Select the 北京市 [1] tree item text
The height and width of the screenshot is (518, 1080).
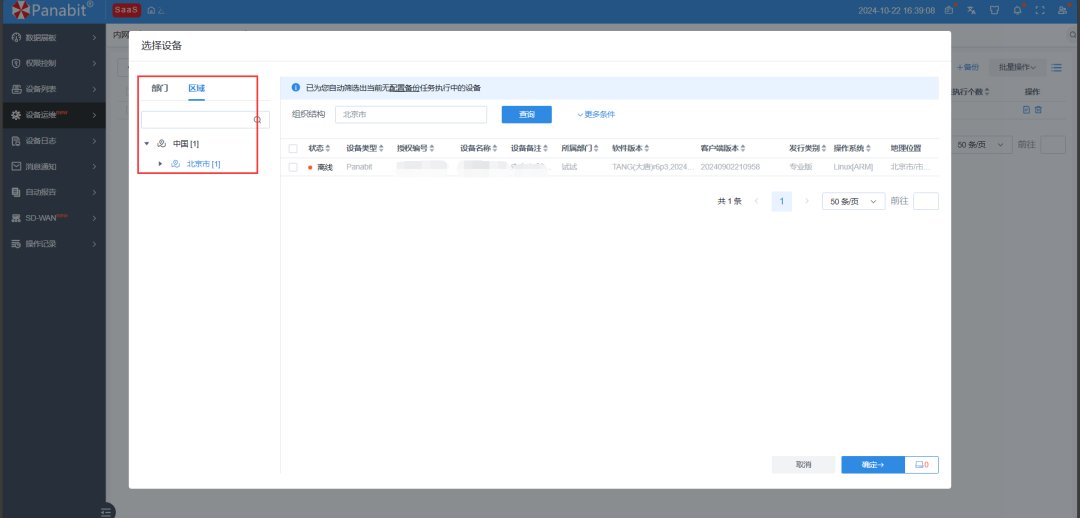203,164
